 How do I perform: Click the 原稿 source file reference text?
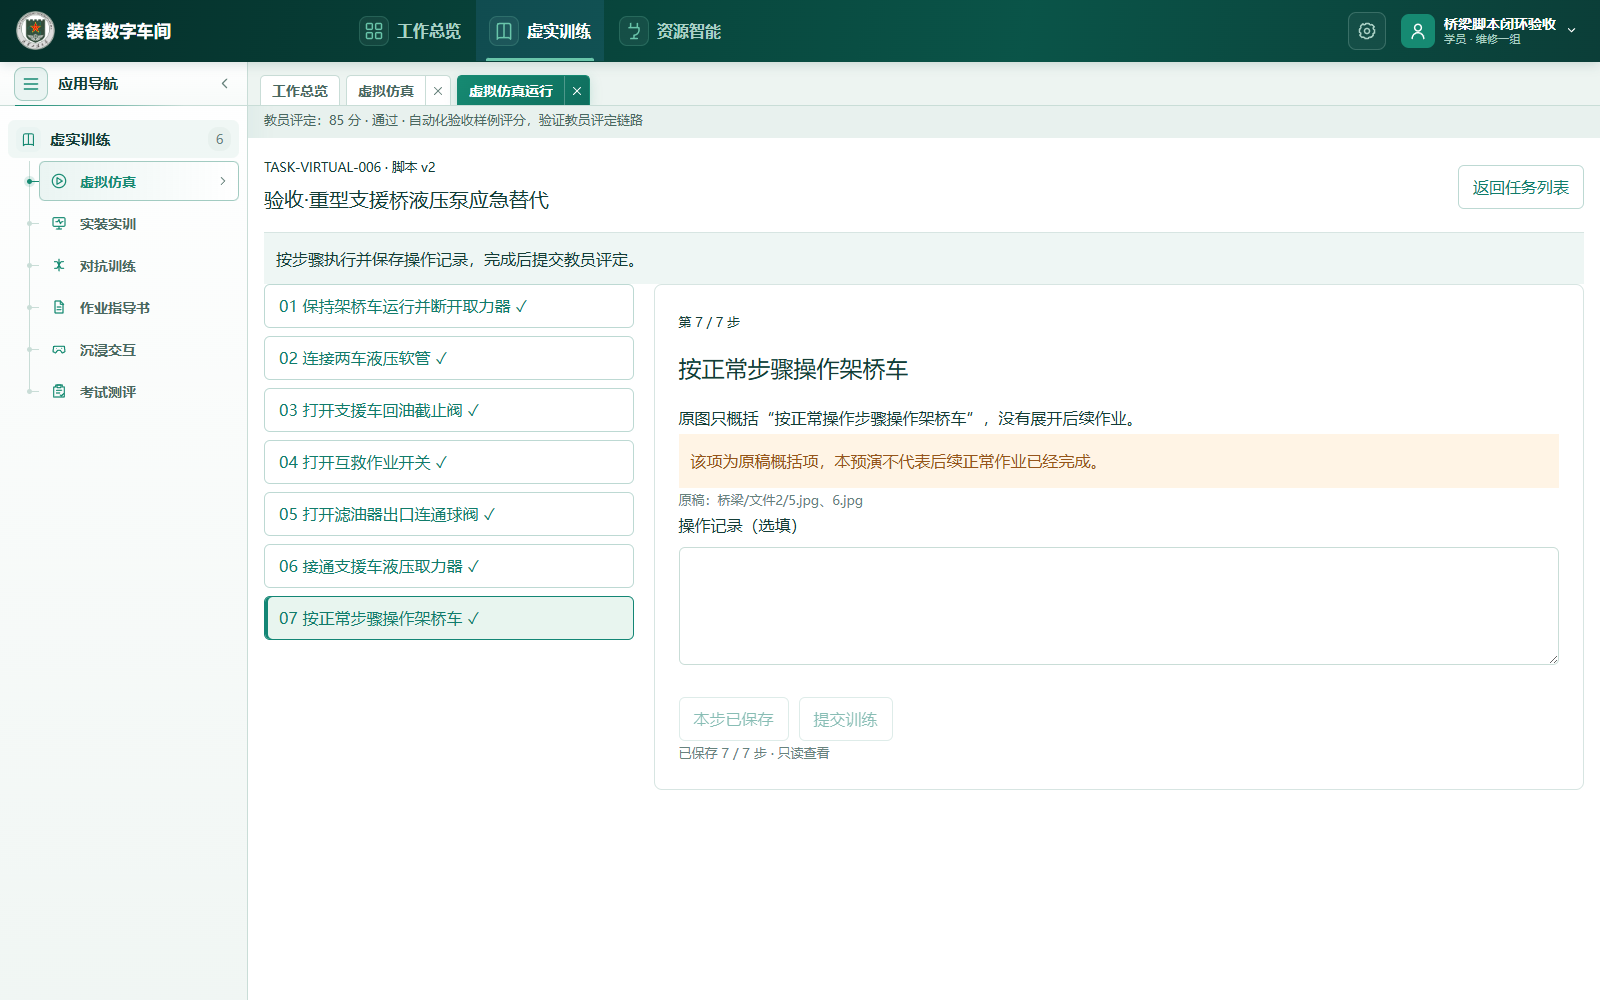click(770, 500)
